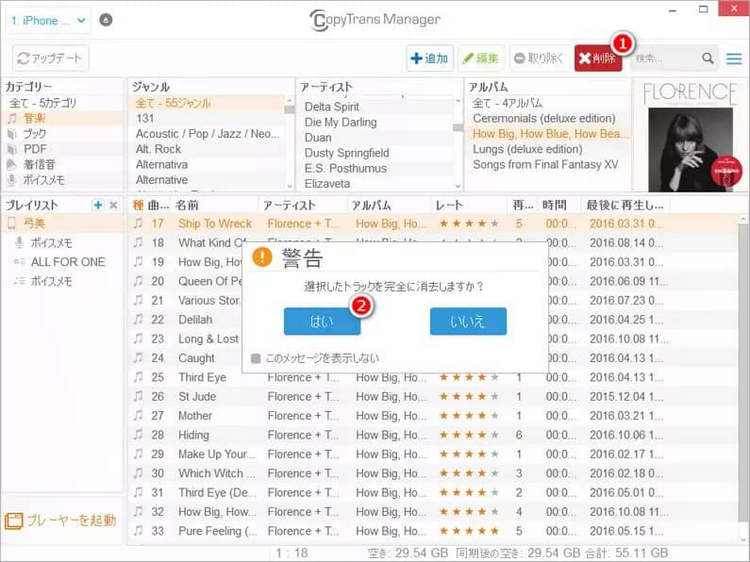The height and width of the screenshot is (562, 750).
Task: Select track 25 Third Eye
Action: click(x=430, y=377)
